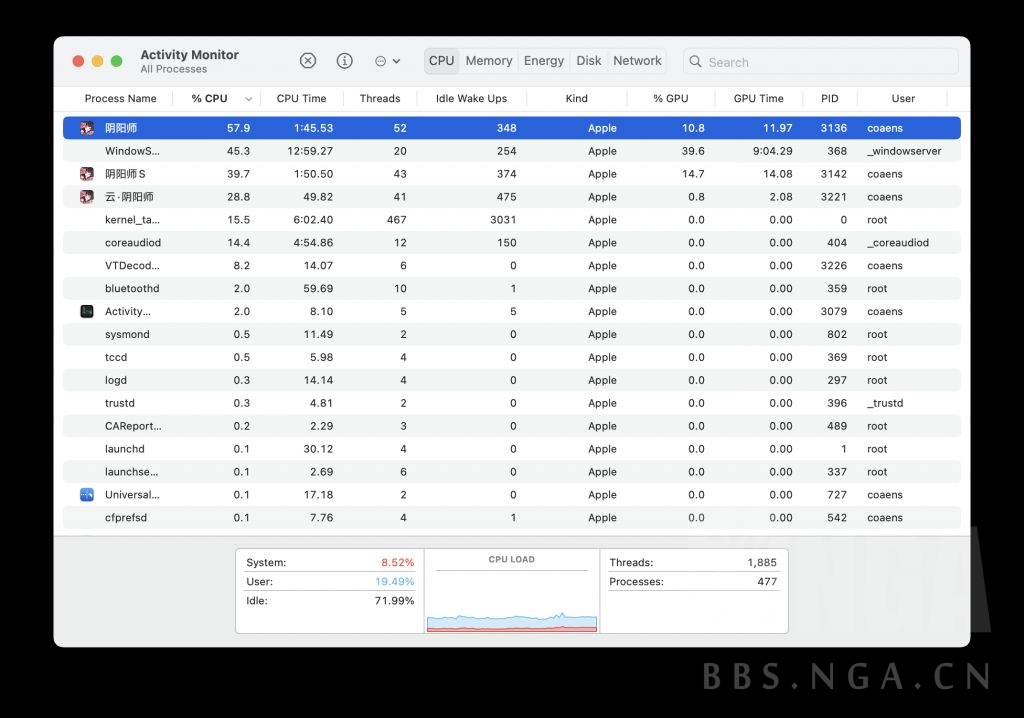Open the ellipsis action menu dropdown
Screen dimensions: 1024x718
pyautogui.click(x=387, y=61)
